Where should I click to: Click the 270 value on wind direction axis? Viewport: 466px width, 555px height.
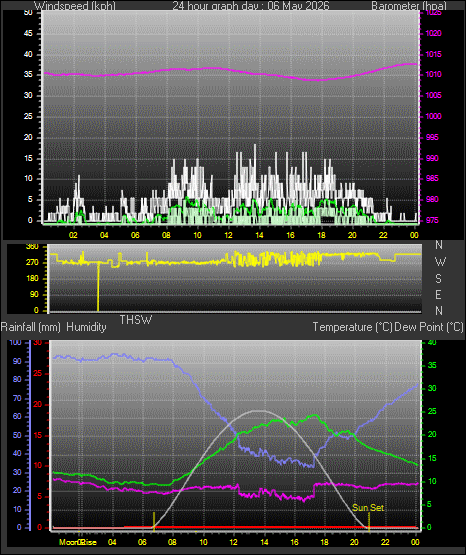pyautogui.click(x=32, y=263)
